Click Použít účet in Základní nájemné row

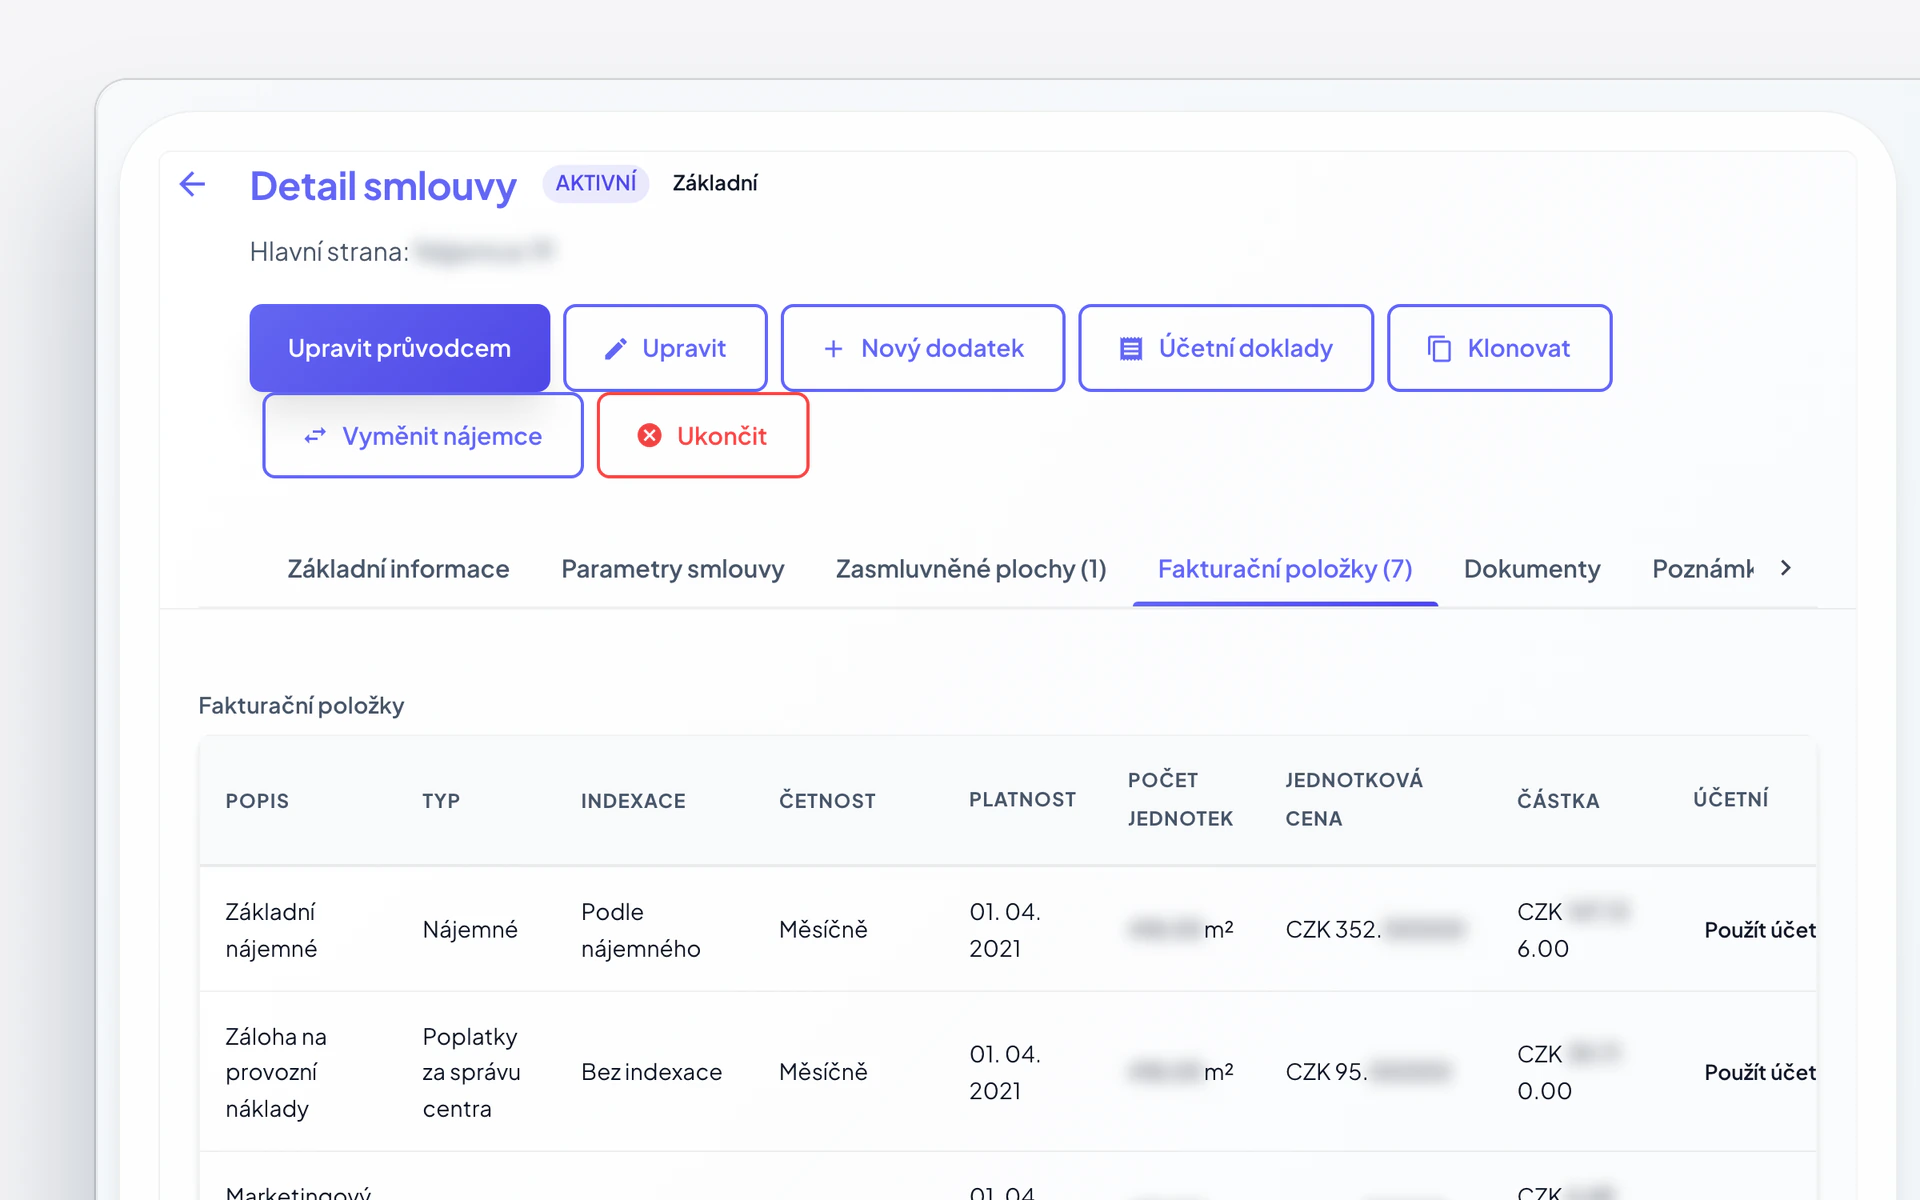point(1760,930)
